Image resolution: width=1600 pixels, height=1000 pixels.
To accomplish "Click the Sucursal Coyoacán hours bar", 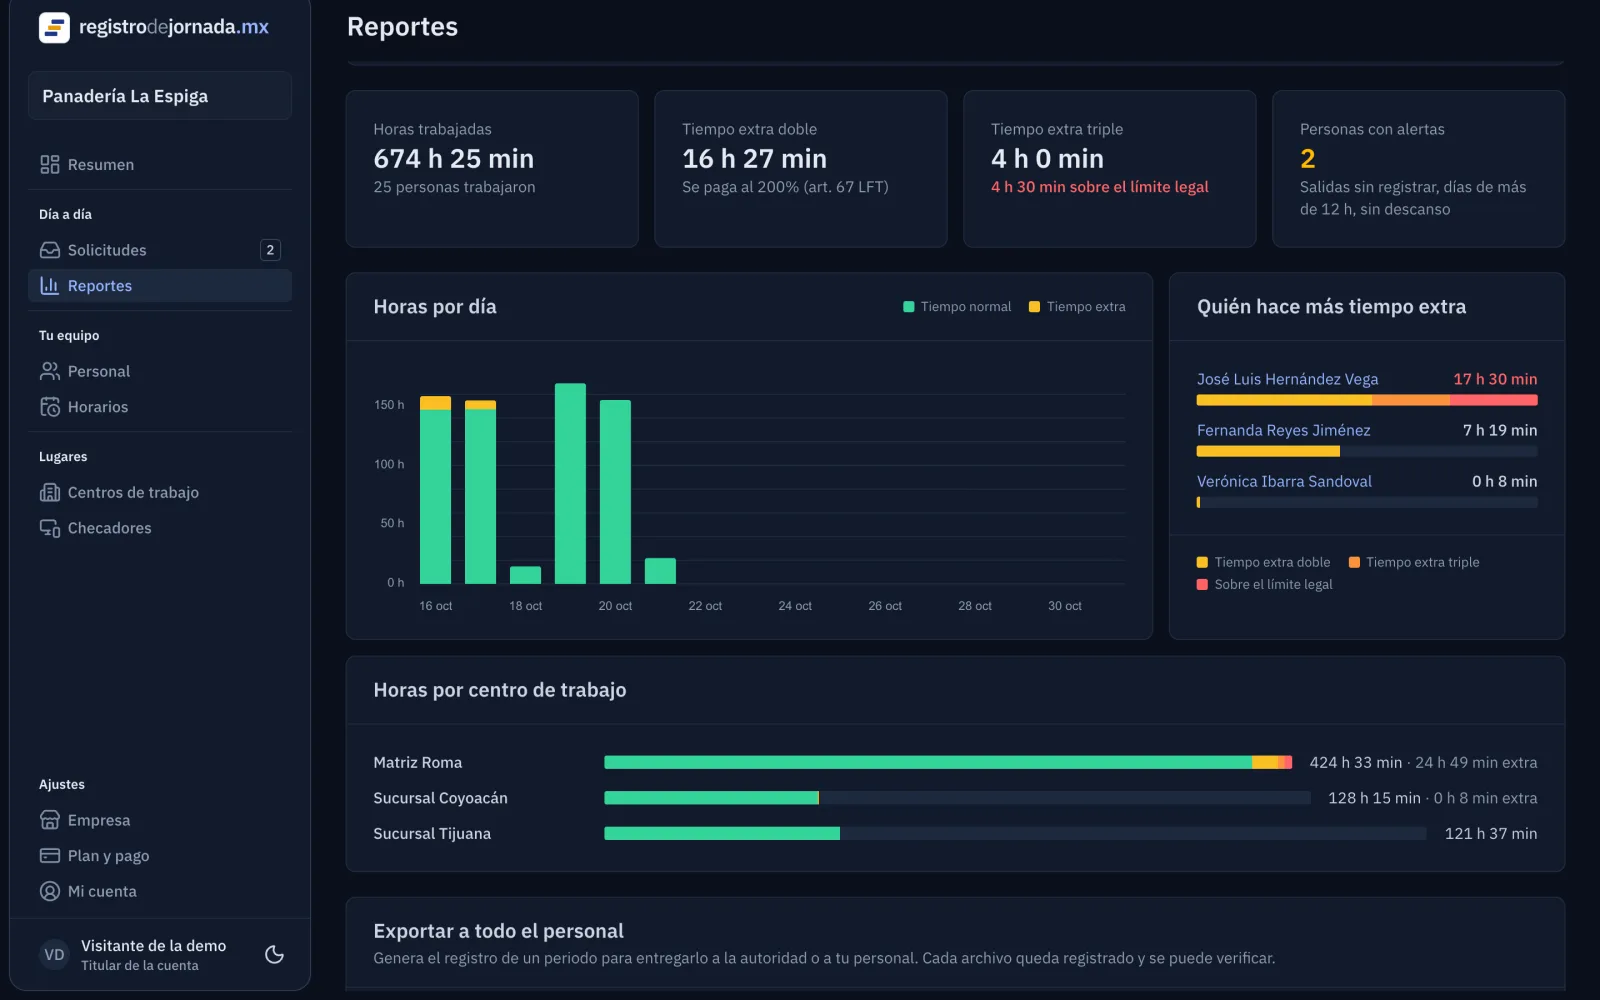I will click(x=957, y=798).
